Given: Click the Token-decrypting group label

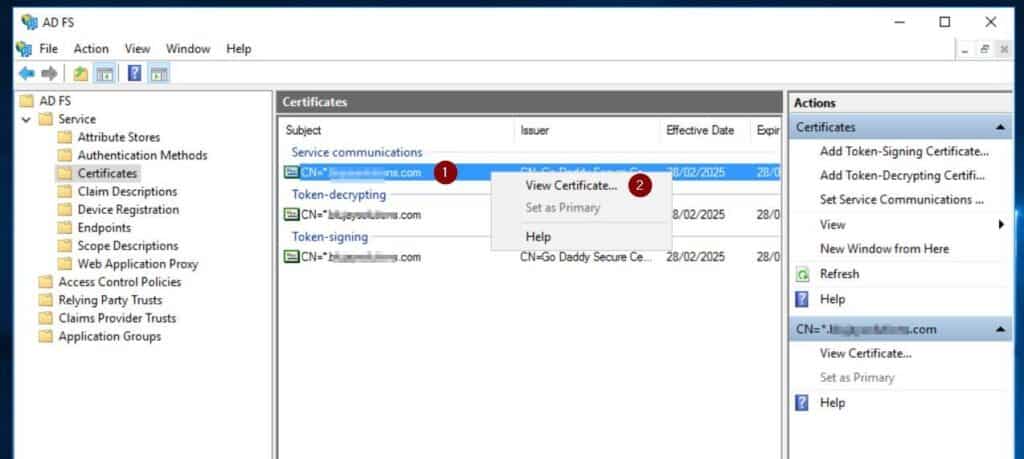Looking at the screenshot, I should pos(339,195).
